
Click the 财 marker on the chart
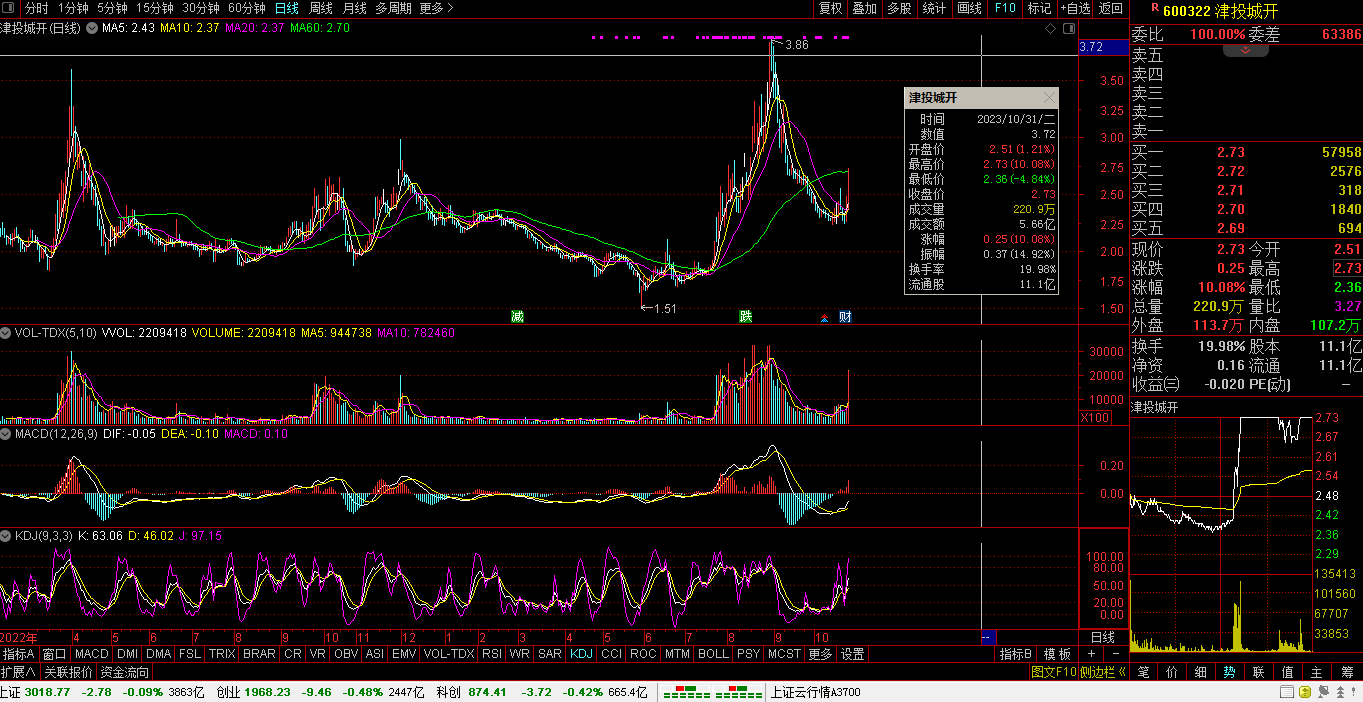click(845, 317)
